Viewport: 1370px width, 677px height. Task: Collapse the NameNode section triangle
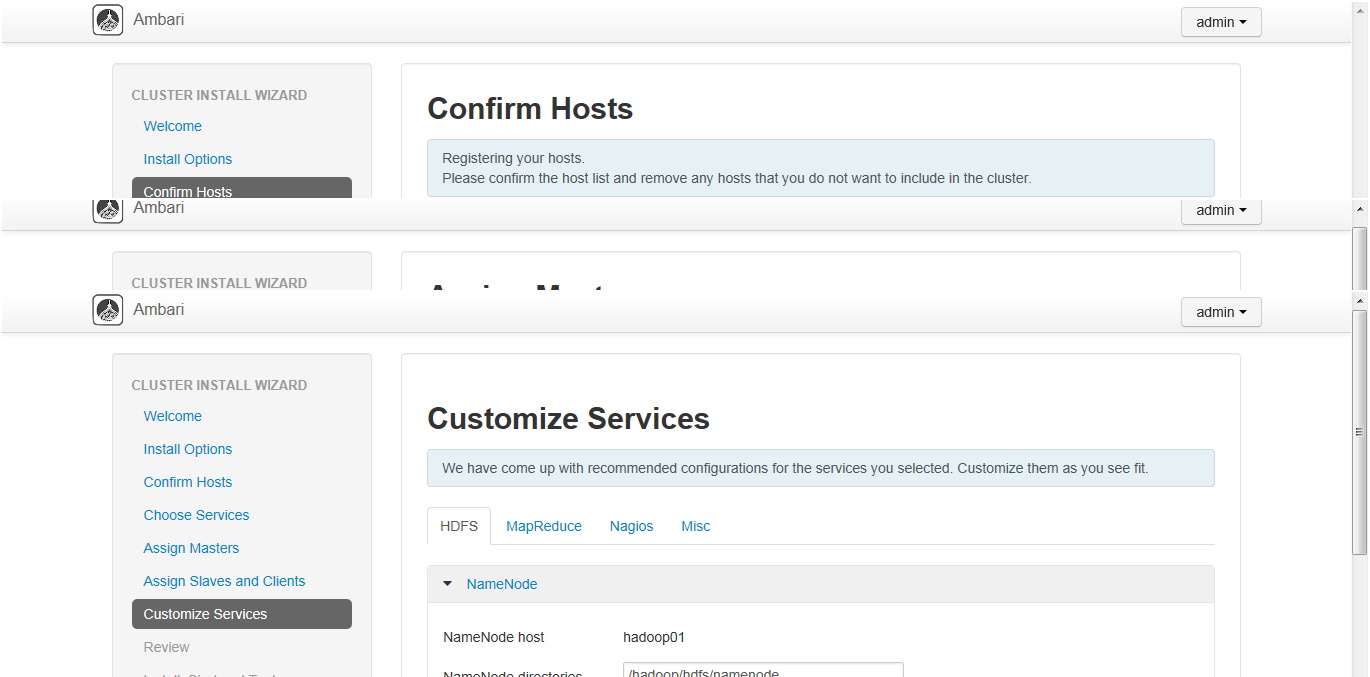[447, 584]
